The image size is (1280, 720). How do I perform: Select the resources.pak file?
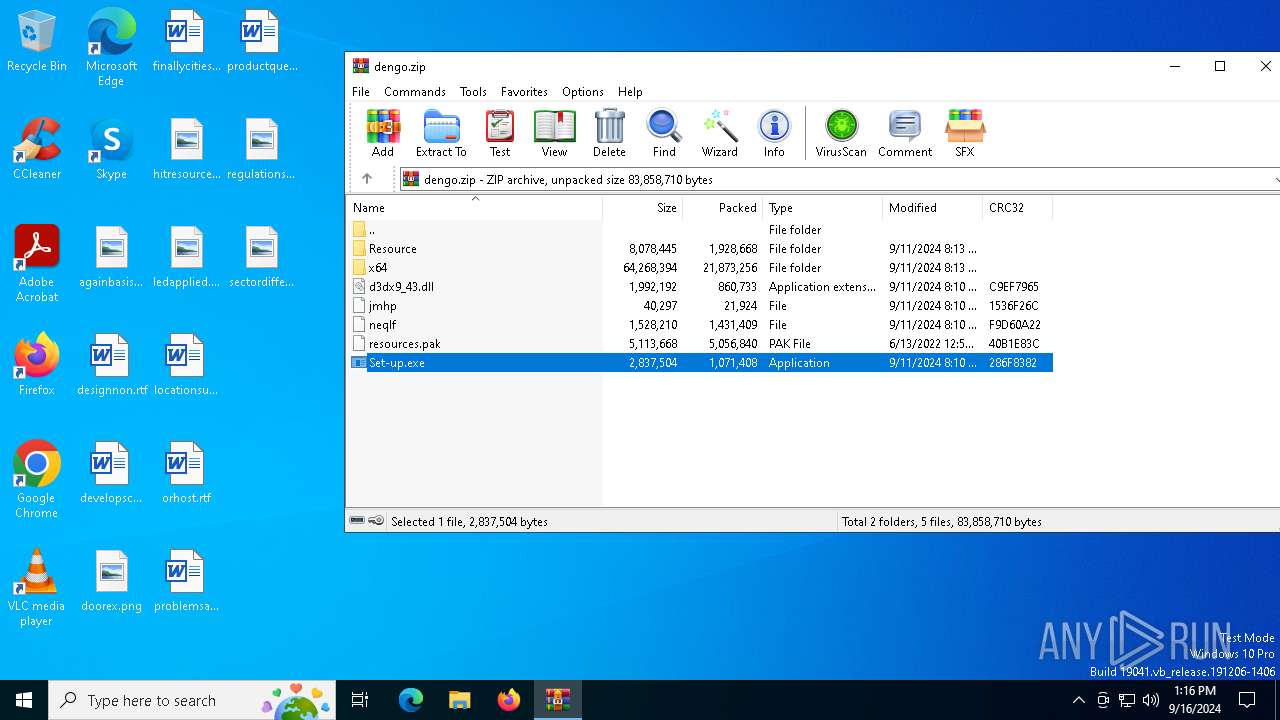tap(700, 344)
